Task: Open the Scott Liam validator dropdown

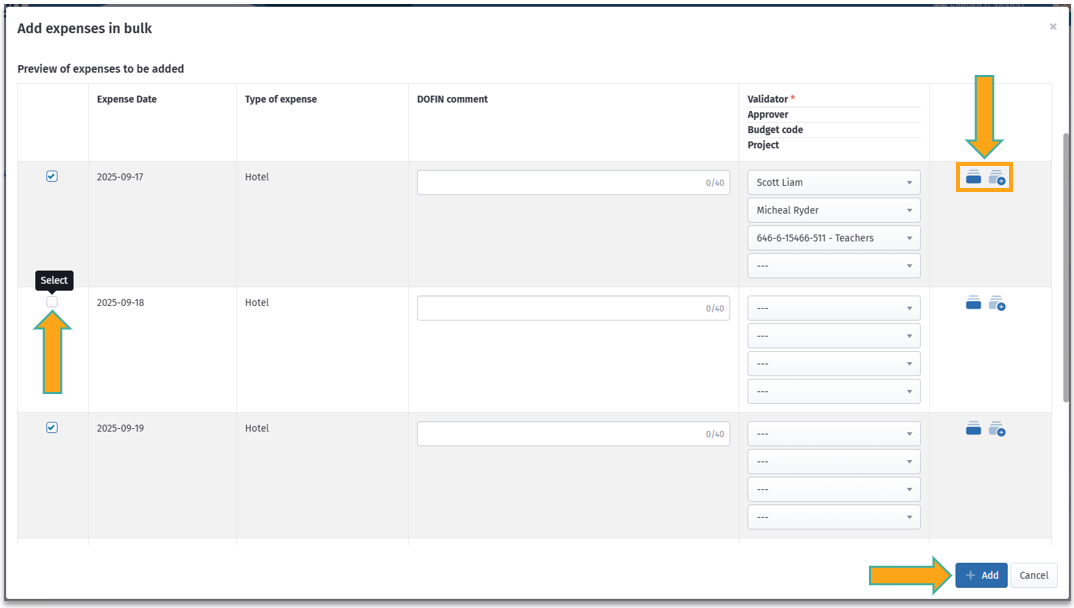Action: click(x=834, y=182)
